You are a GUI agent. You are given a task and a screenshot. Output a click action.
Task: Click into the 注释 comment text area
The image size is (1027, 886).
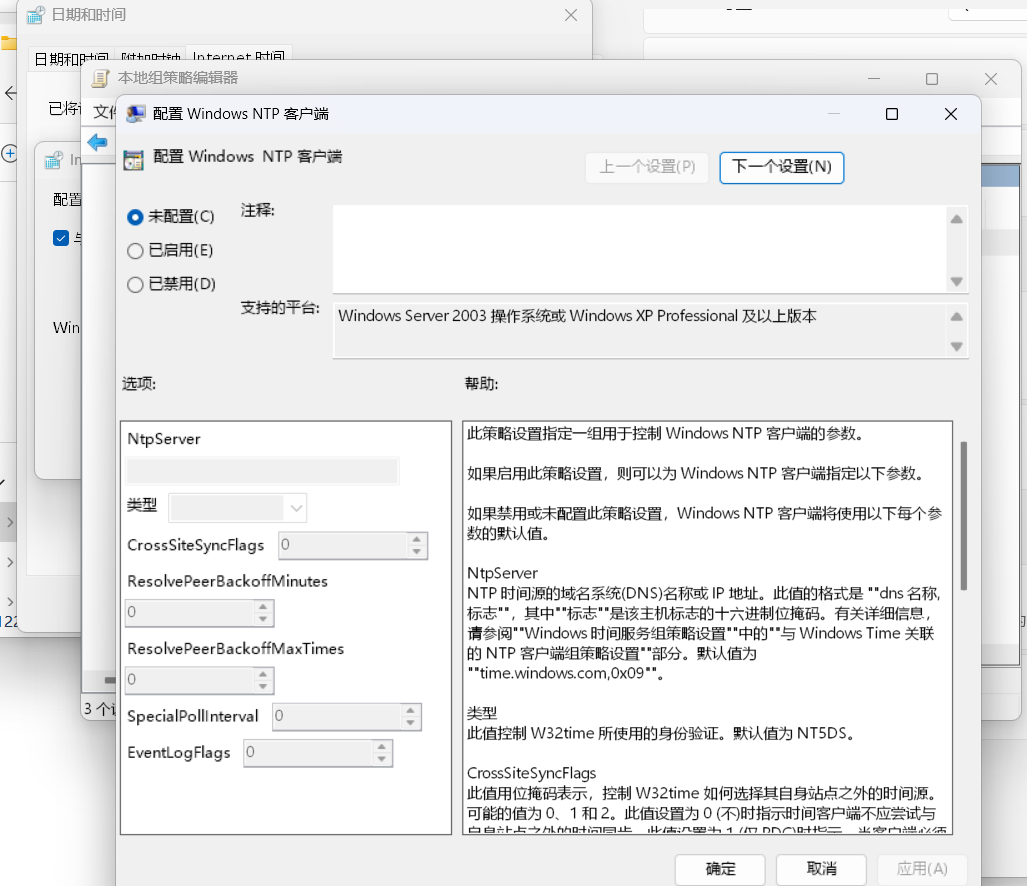pyautogui.click(x=639, y=249)
